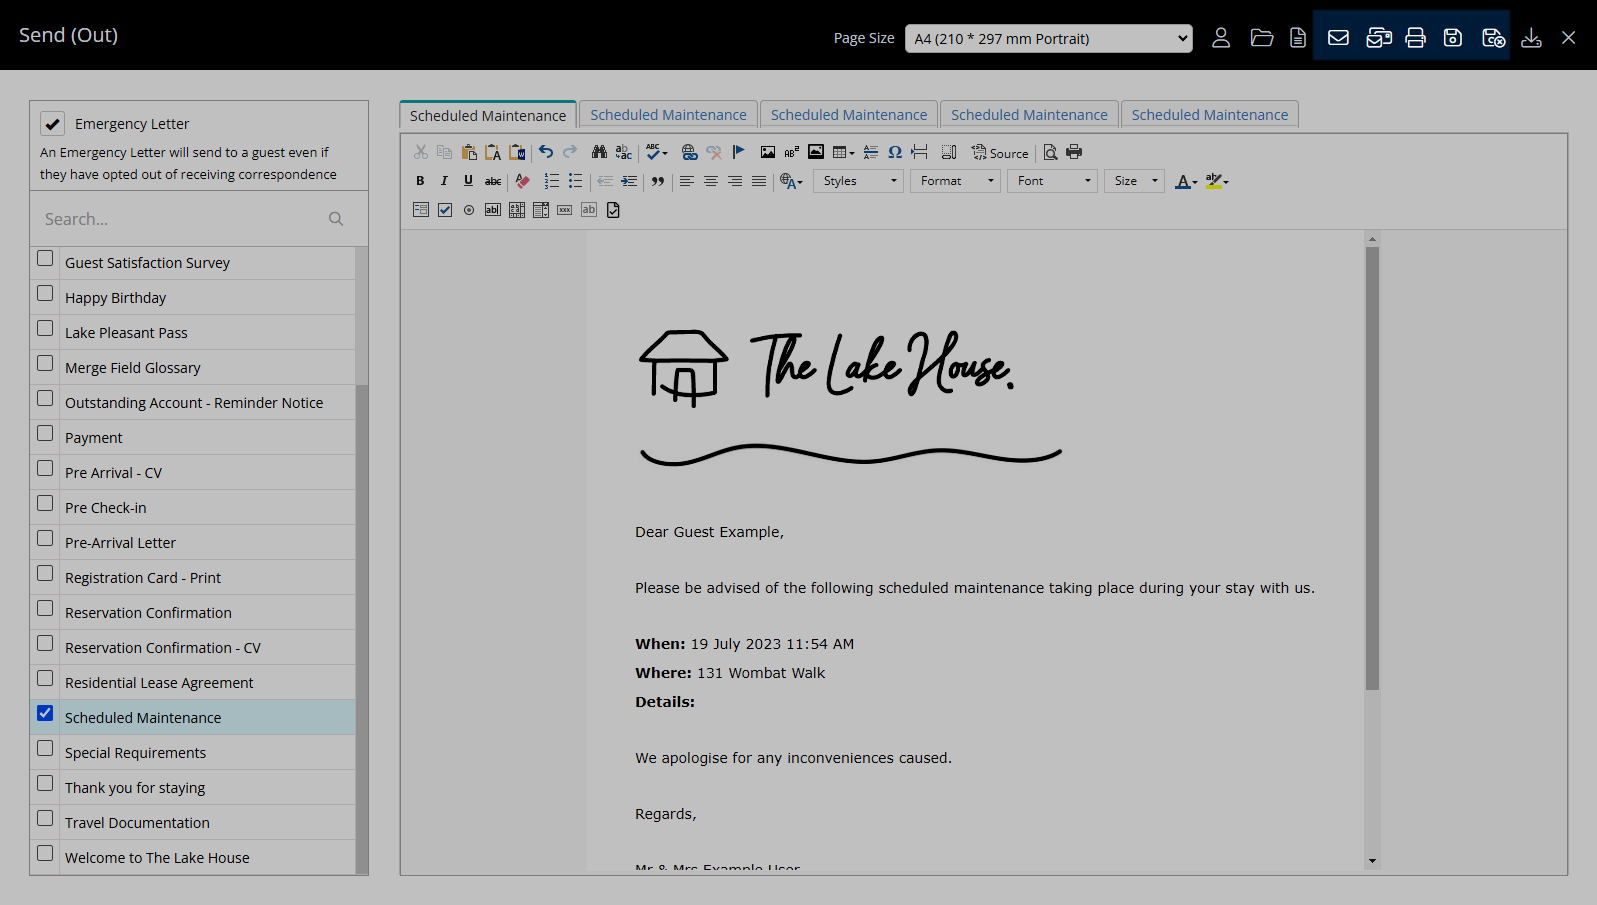The height and width of the screenshot is (905, 1597).
Task: Open the text color picker
Action: pos(1186,181)
